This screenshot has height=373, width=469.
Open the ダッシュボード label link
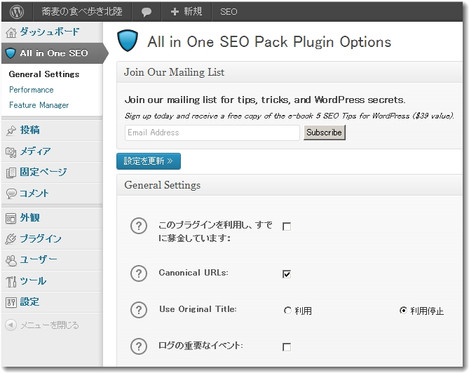(x=50, y=32)
